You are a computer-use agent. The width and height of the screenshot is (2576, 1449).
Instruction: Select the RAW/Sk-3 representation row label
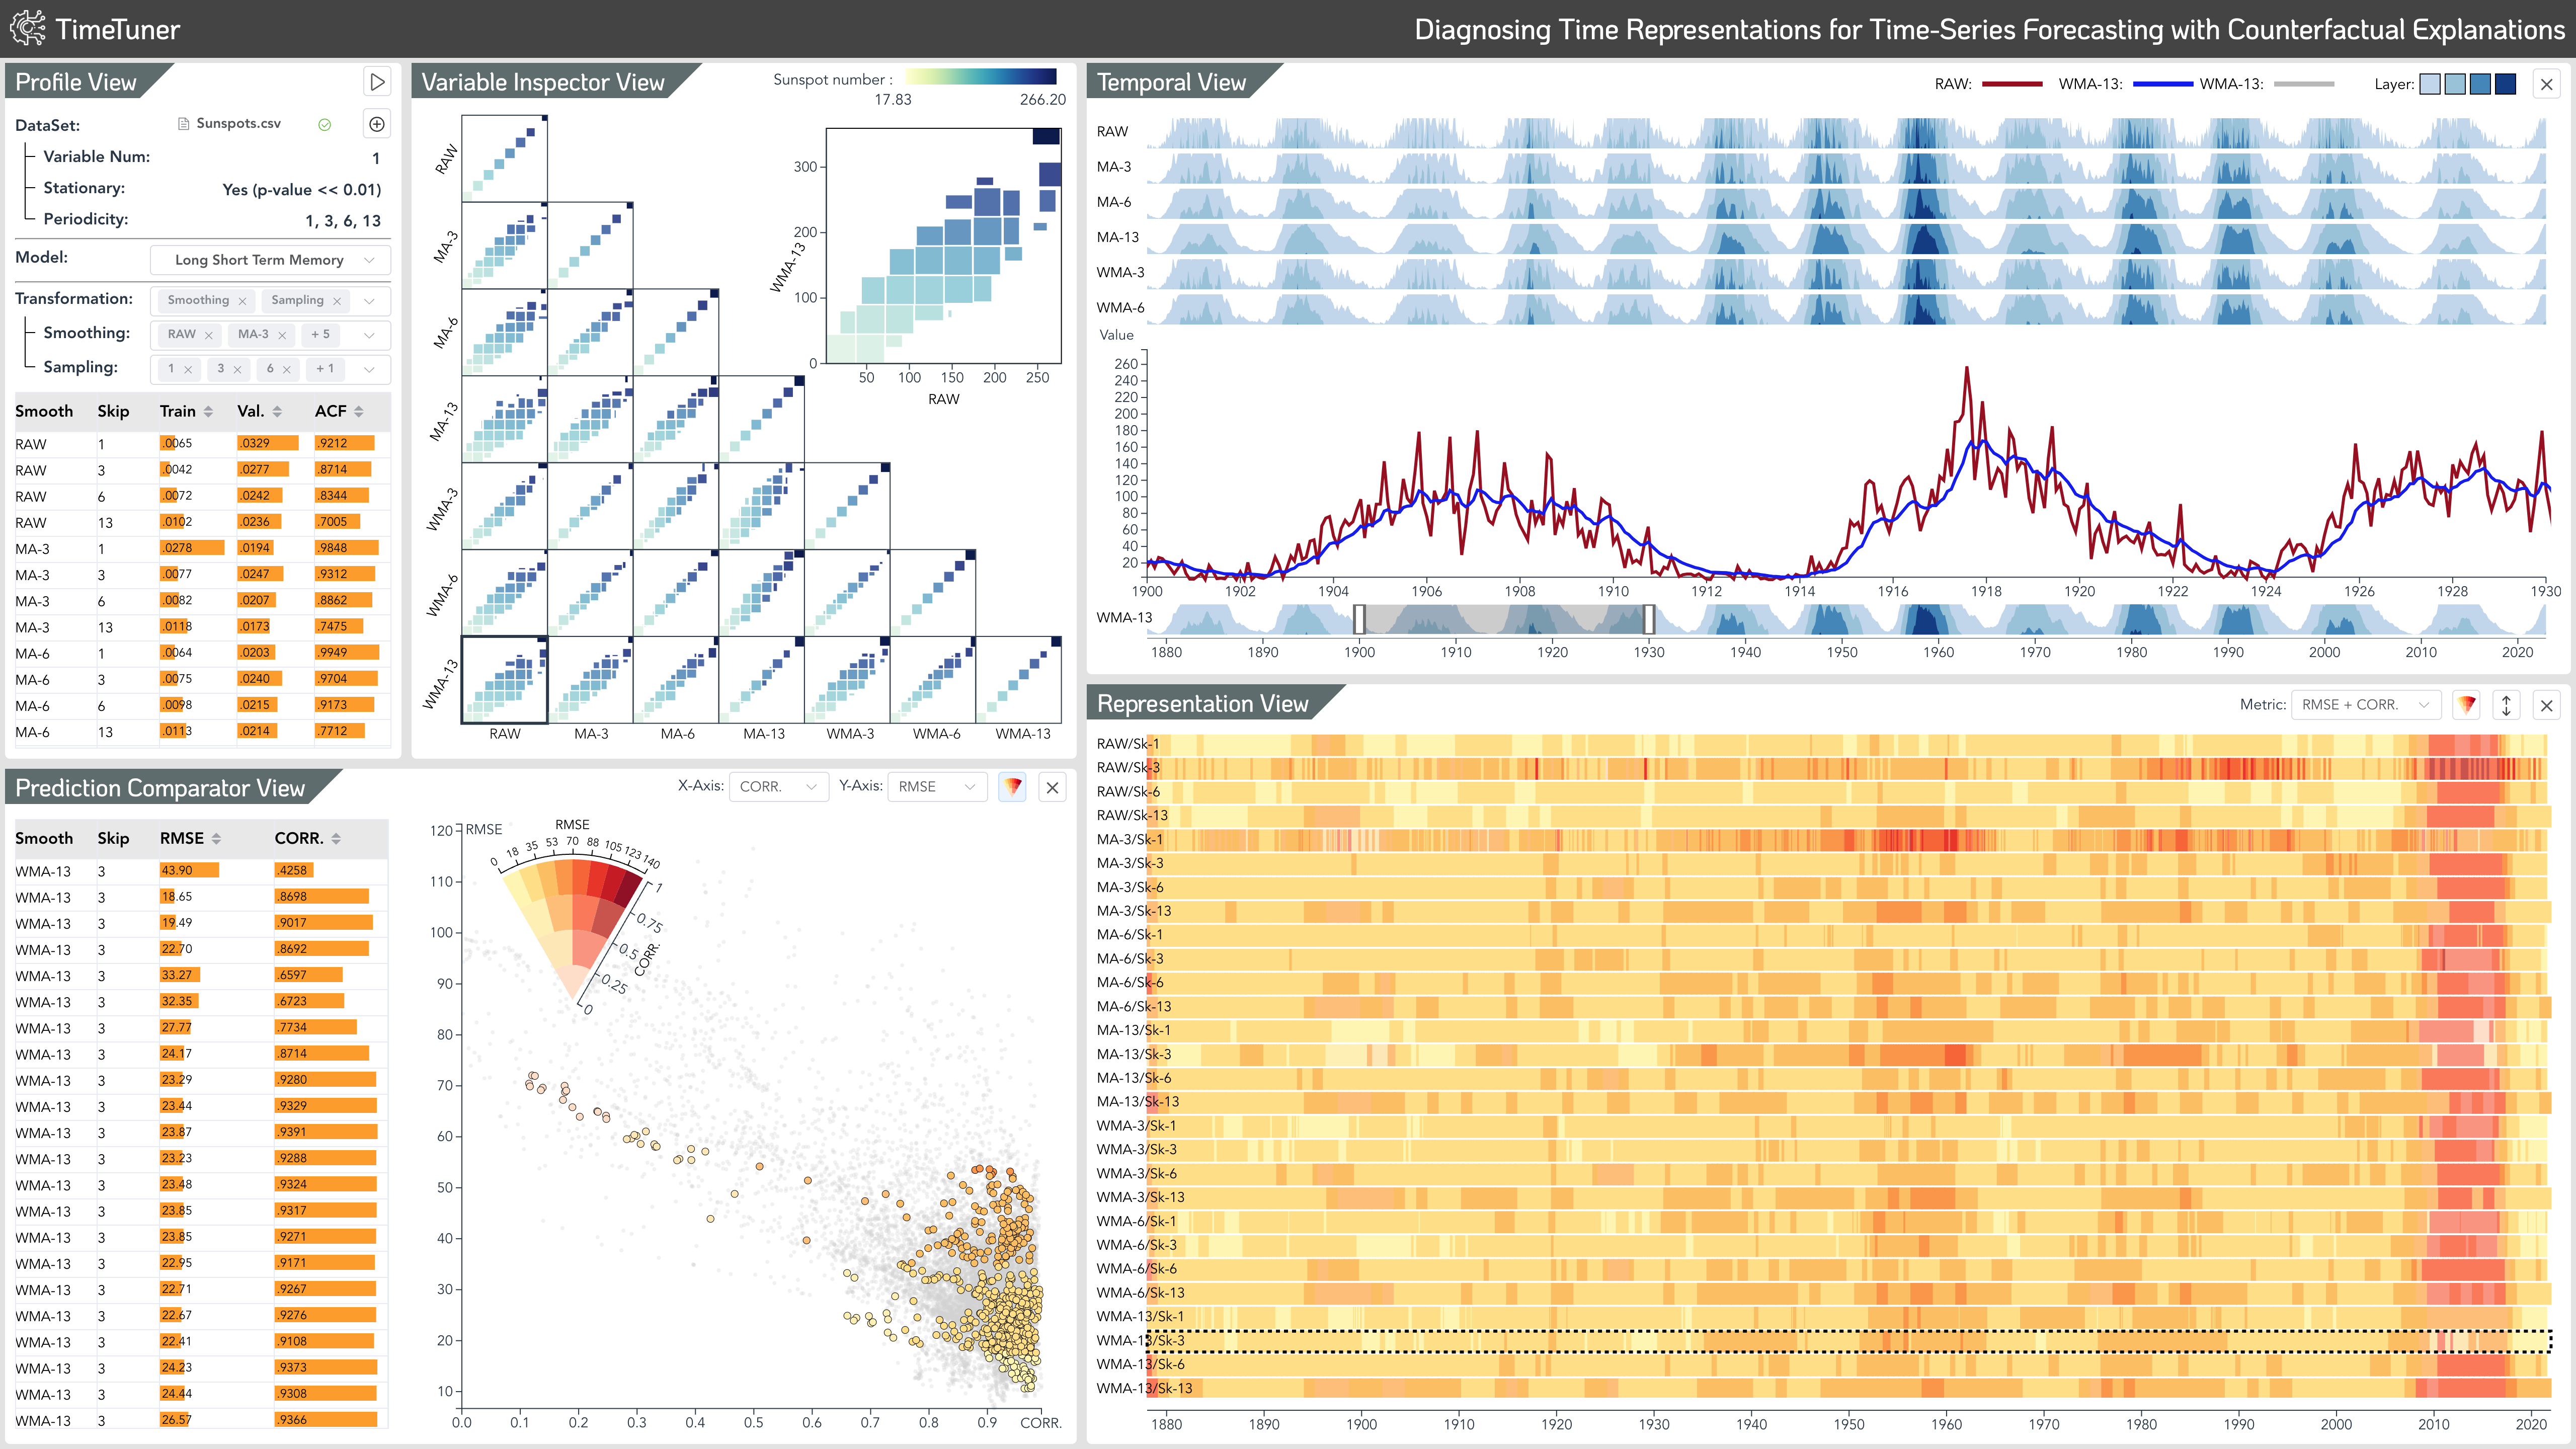[x=1128, y=767]
